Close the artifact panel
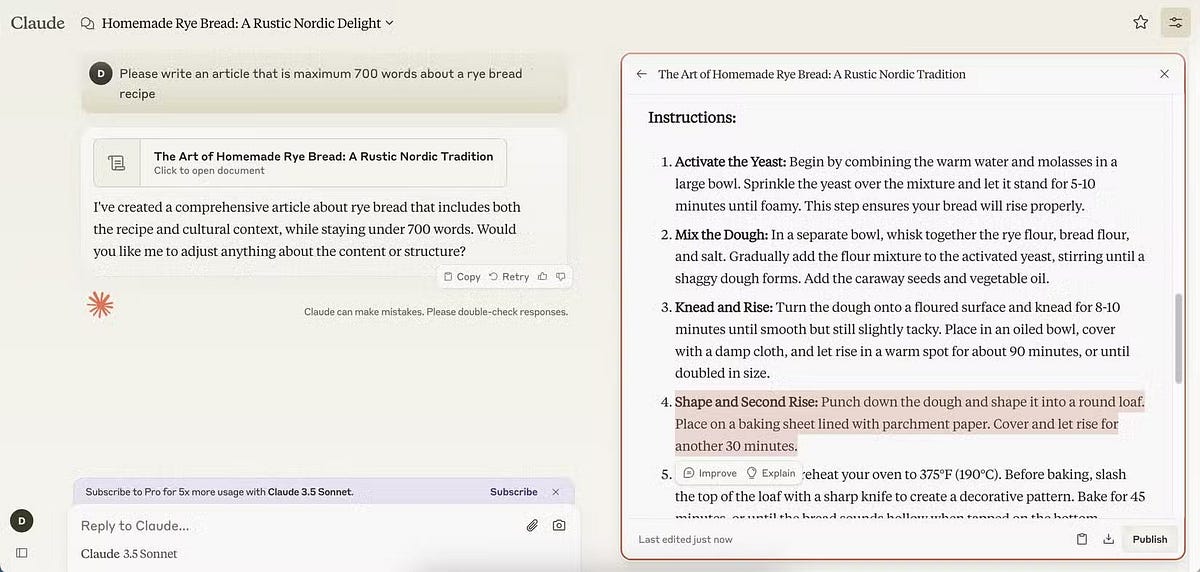Screen dimensions: 1200x572 [x=1164, y=74]
